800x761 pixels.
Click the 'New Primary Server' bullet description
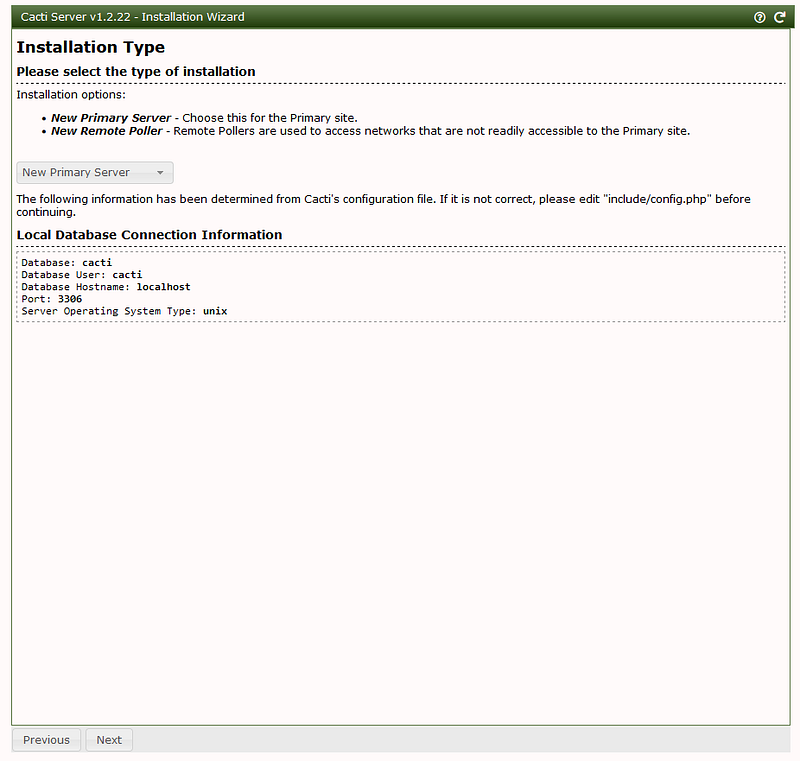[x=204, y=118]
